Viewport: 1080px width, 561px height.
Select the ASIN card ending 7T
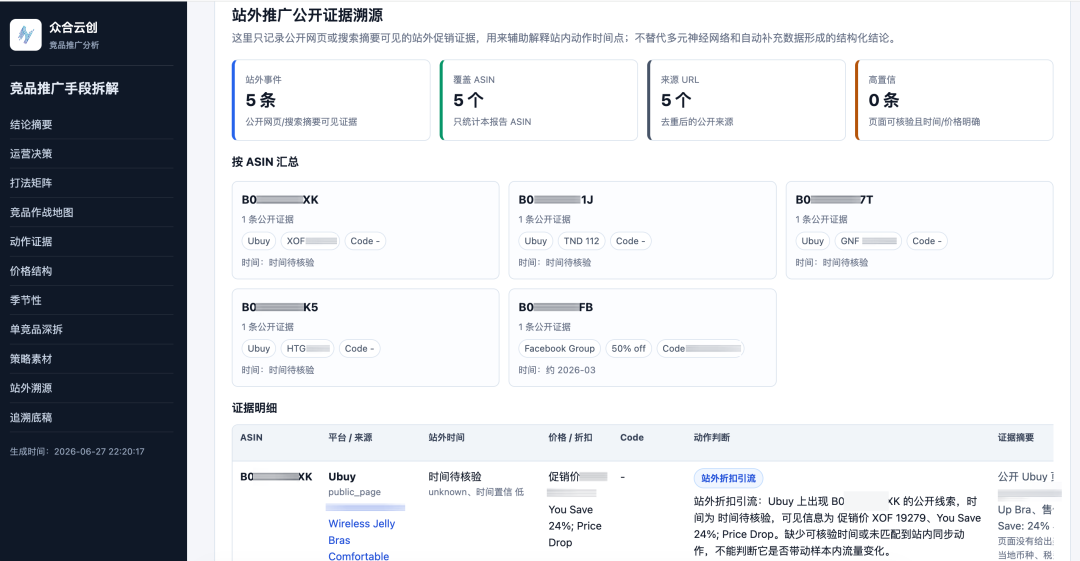point(920,230)
